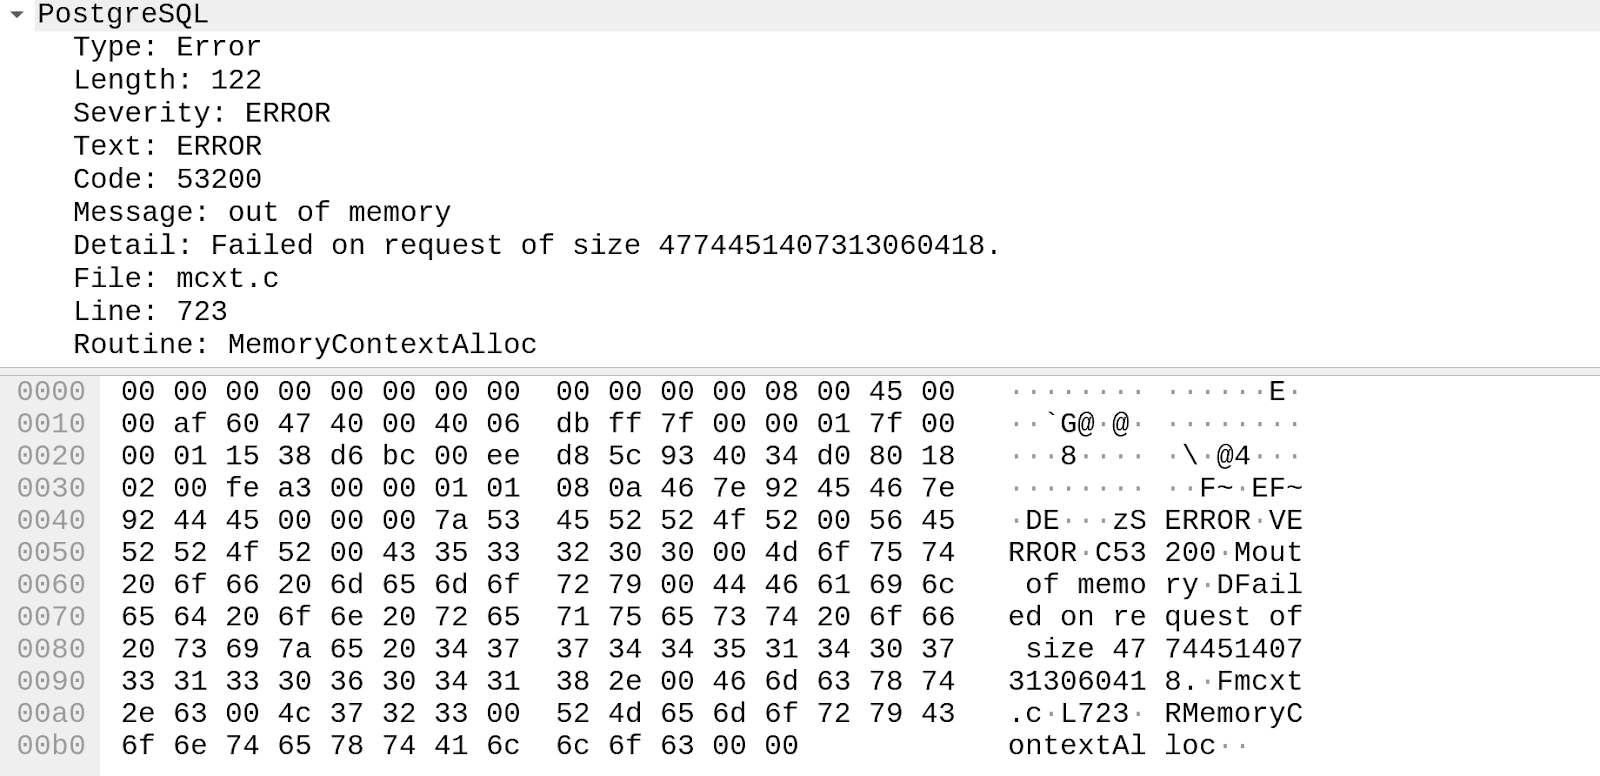Click hex offset 00b0 row label

pos(51,745)
